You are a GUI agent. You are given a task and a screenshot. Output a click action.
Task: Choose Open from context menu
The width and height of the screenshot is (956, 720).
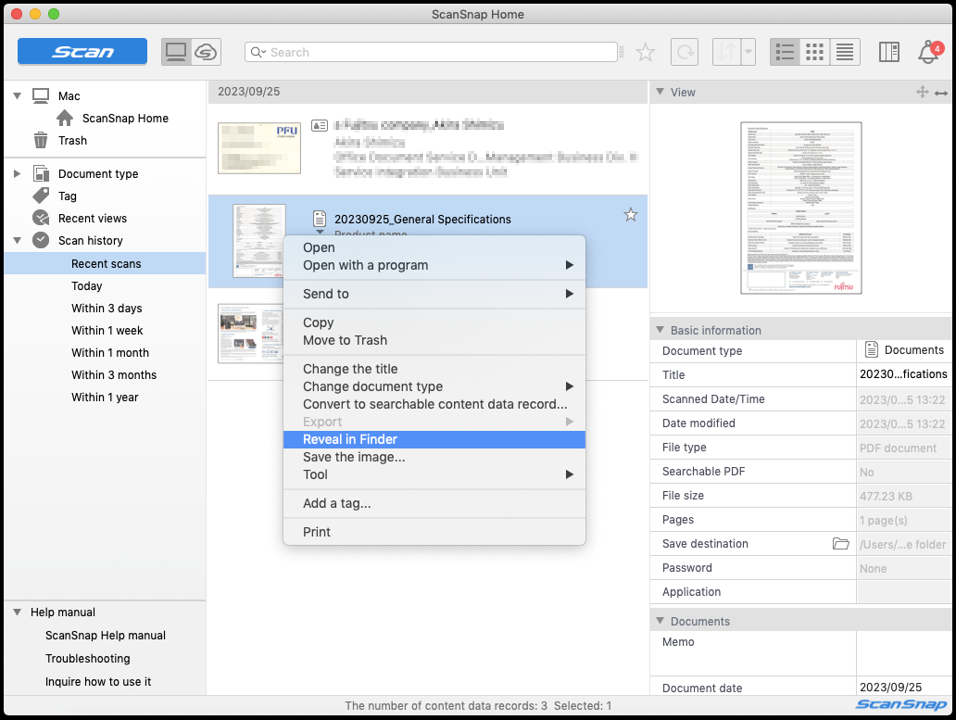(434, 248)
